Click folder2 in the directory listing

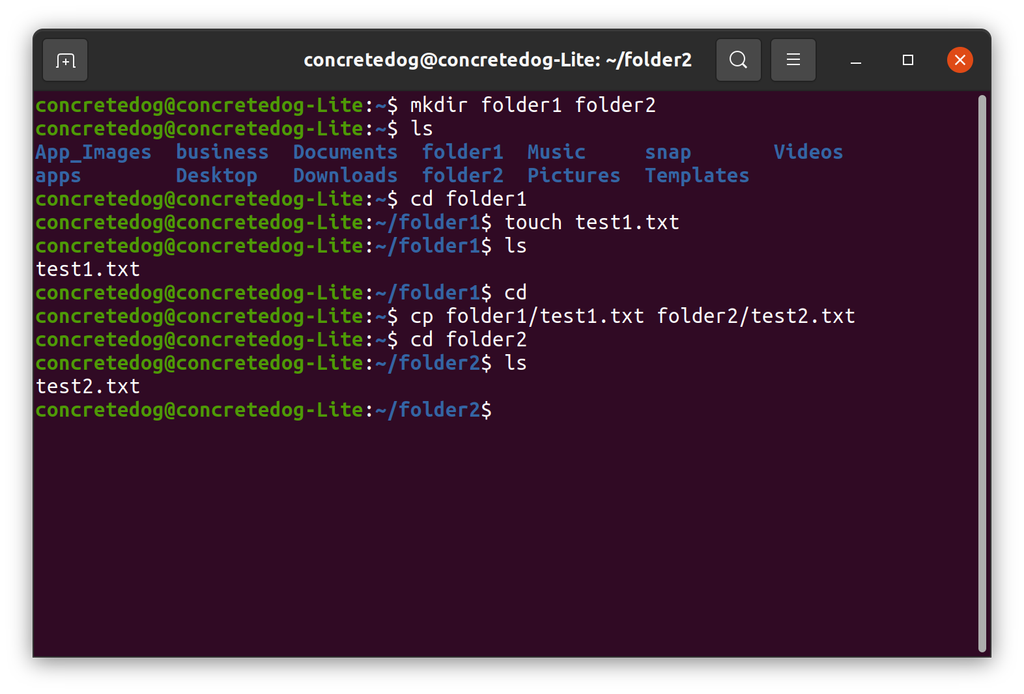[463, 175]
